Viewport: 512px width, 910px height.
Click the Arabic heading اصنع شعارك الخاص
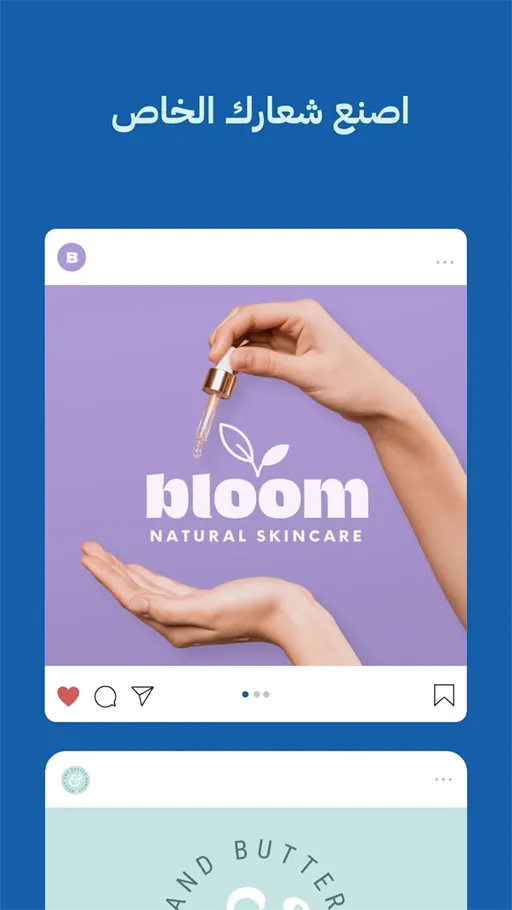pyautogui.click(x=261, y=113)
